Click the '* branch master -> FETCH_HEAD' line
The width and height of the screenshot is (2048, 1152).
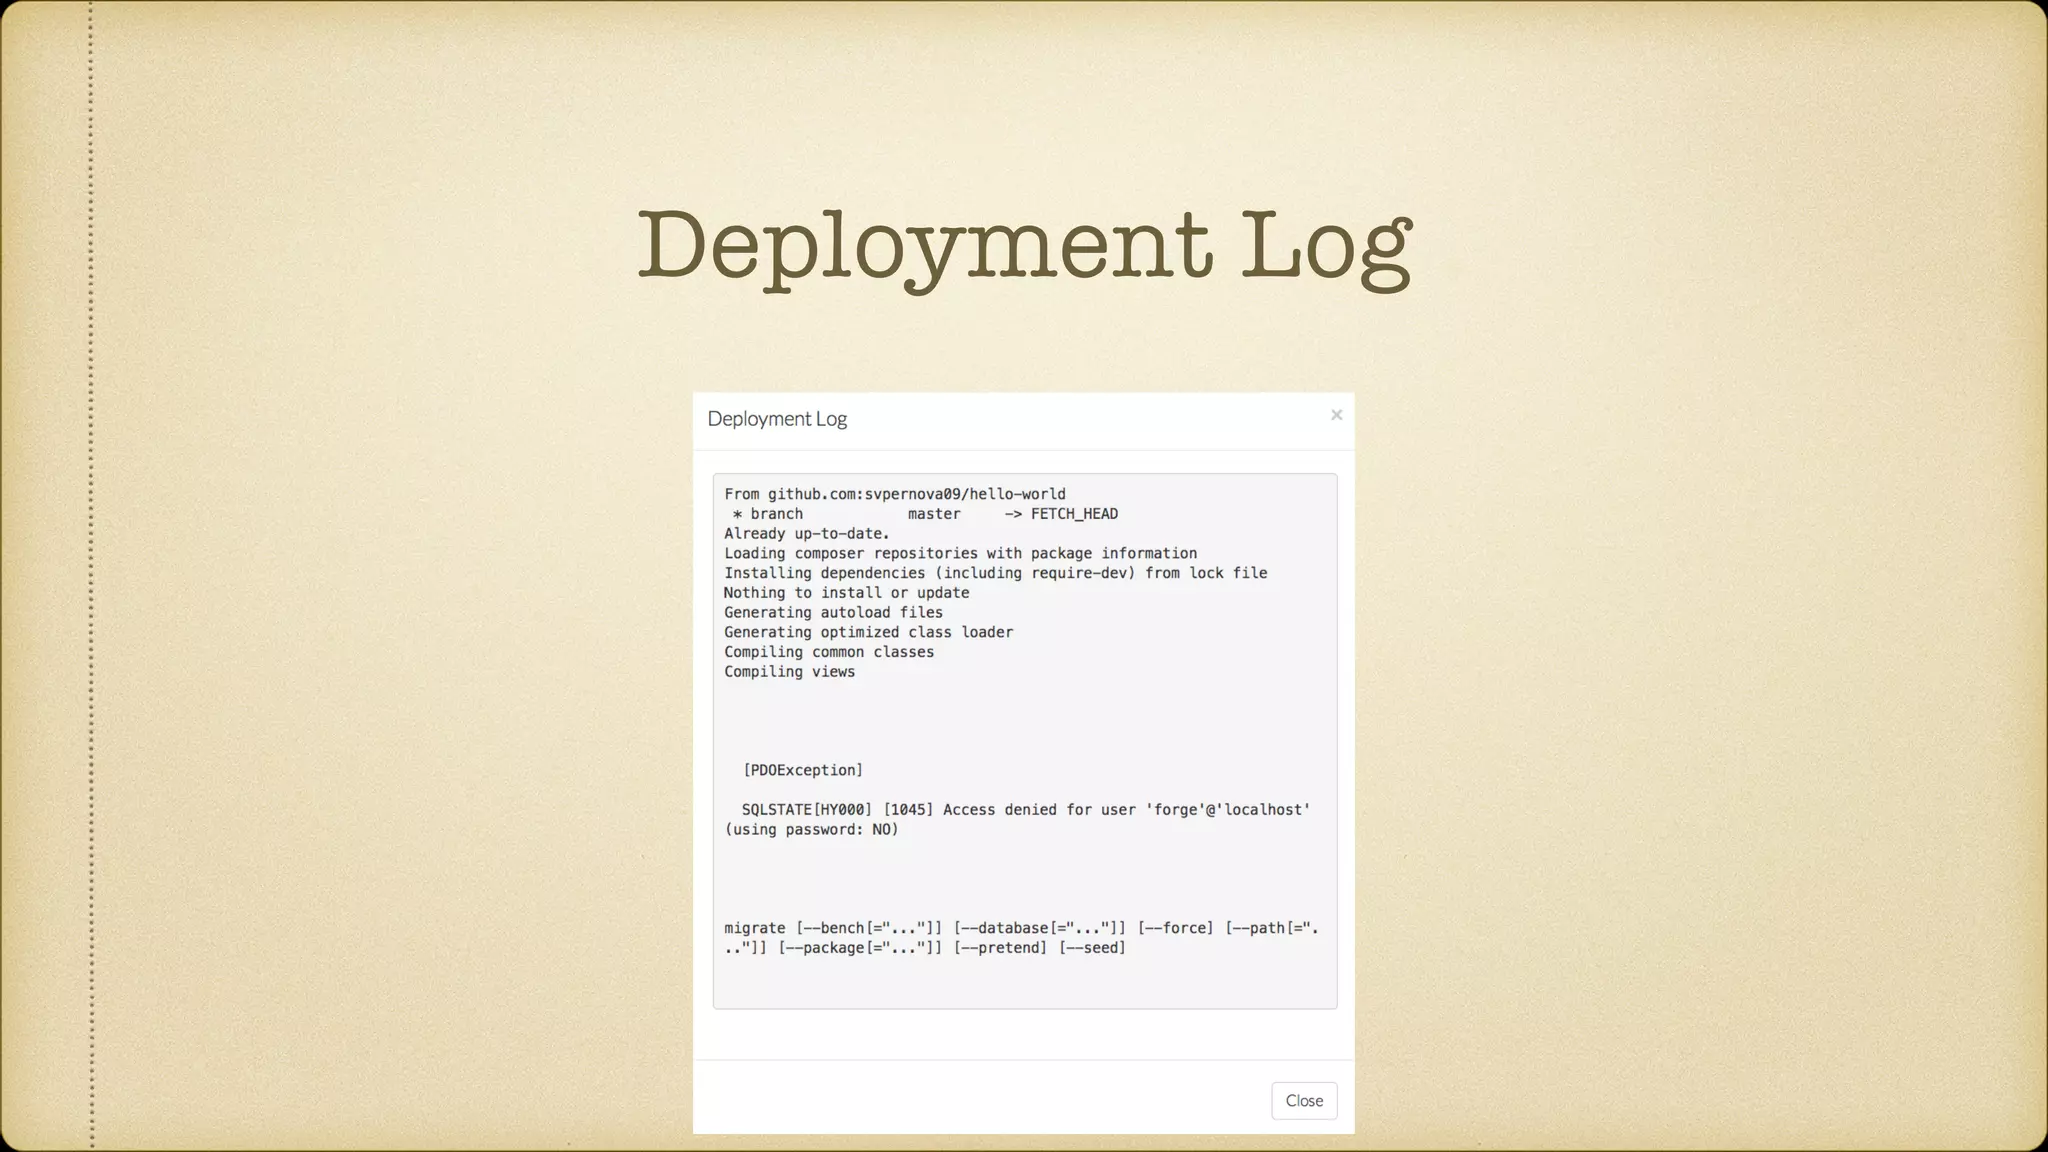[x=925, y=514]
